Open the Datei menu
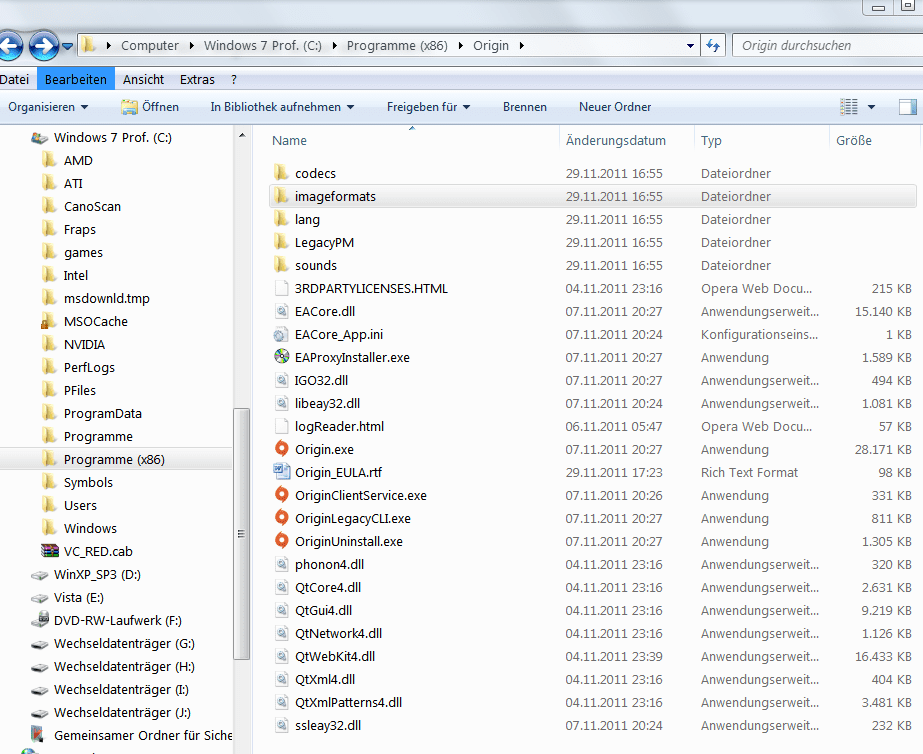Image resolution: width=923 pixels, height=754 pixels. [14, 79]
